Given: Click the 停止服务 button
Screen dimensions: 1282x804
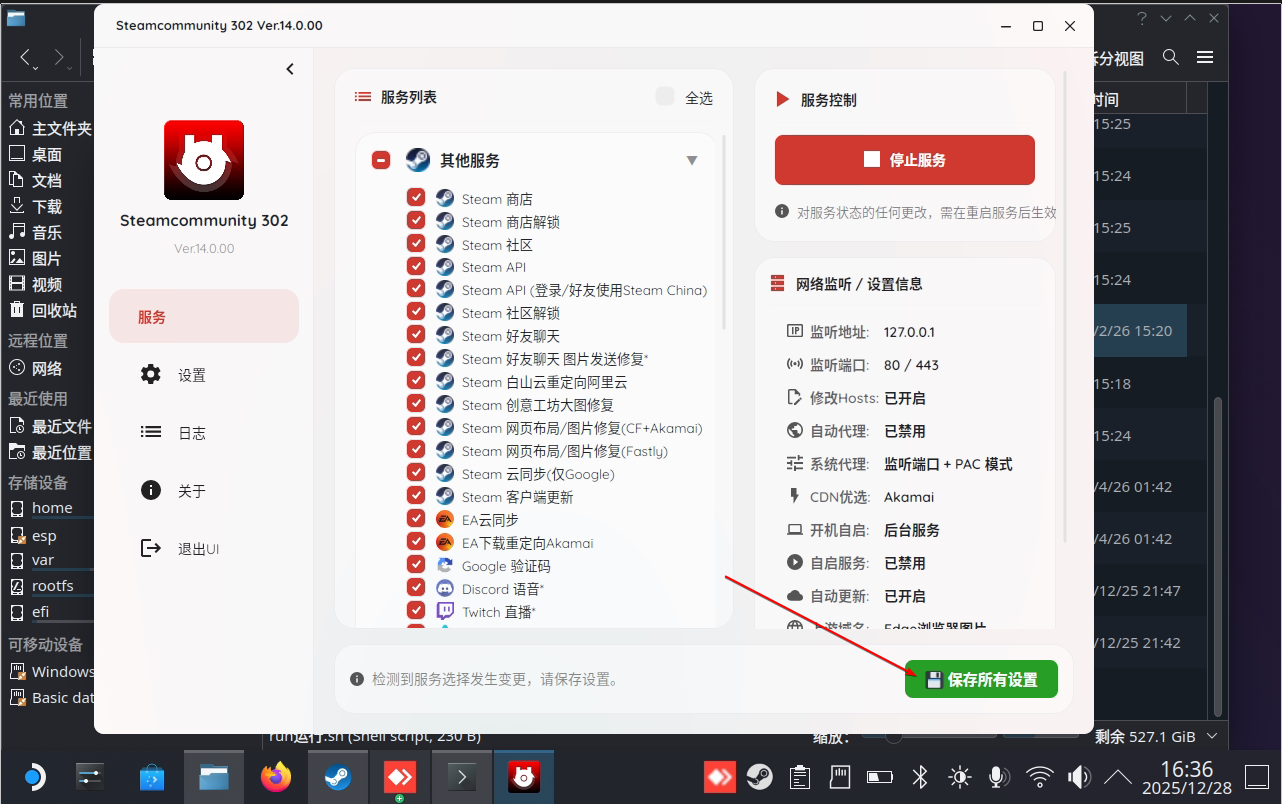Looking at the screenshot, I should (904, 160).
